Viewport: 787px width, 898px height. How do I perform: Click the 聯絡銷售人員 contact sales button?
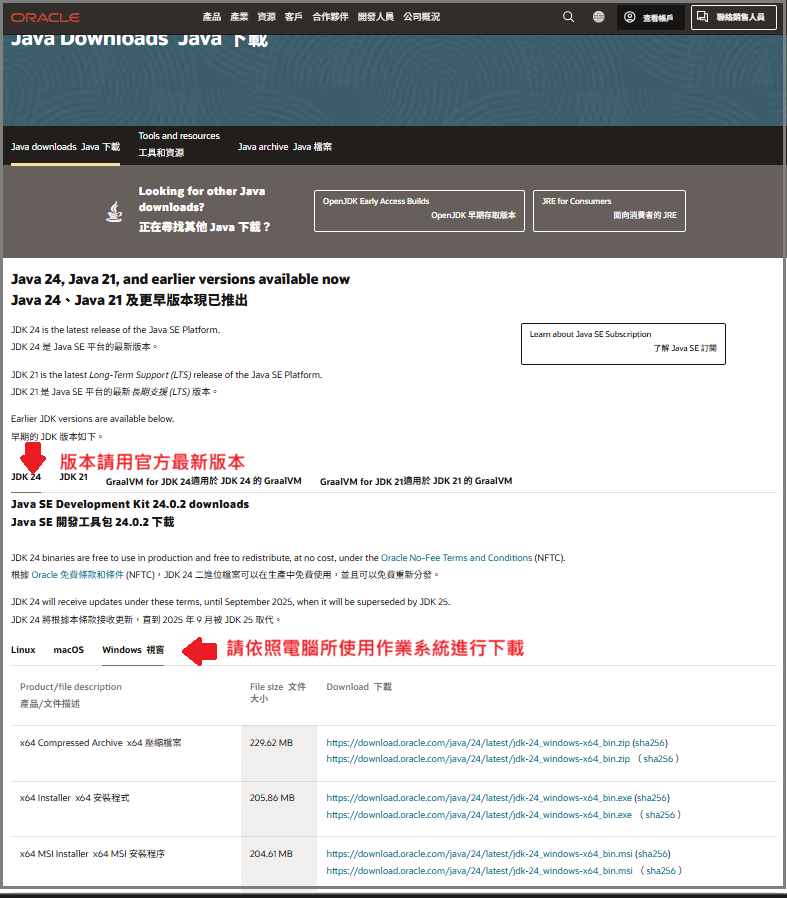[x=734, y=17]
